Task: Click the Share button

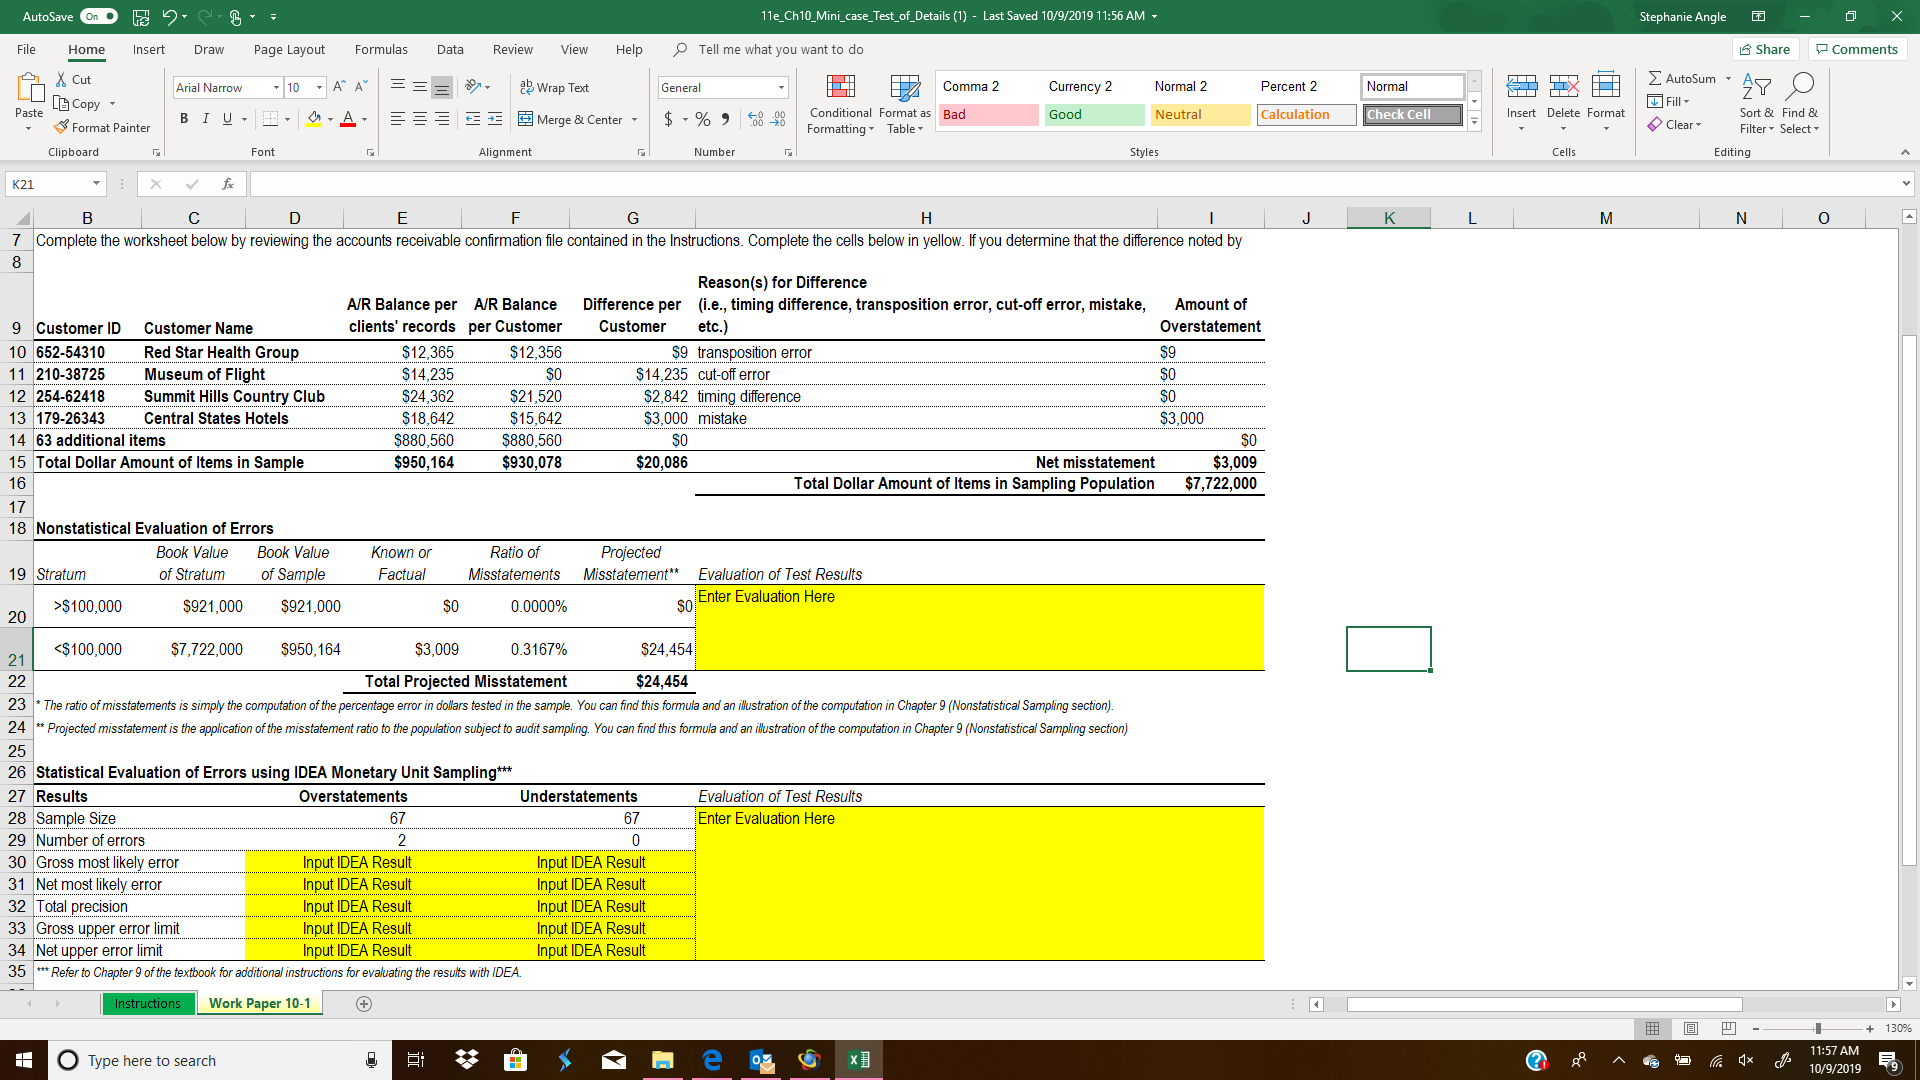Action: 1766,49
